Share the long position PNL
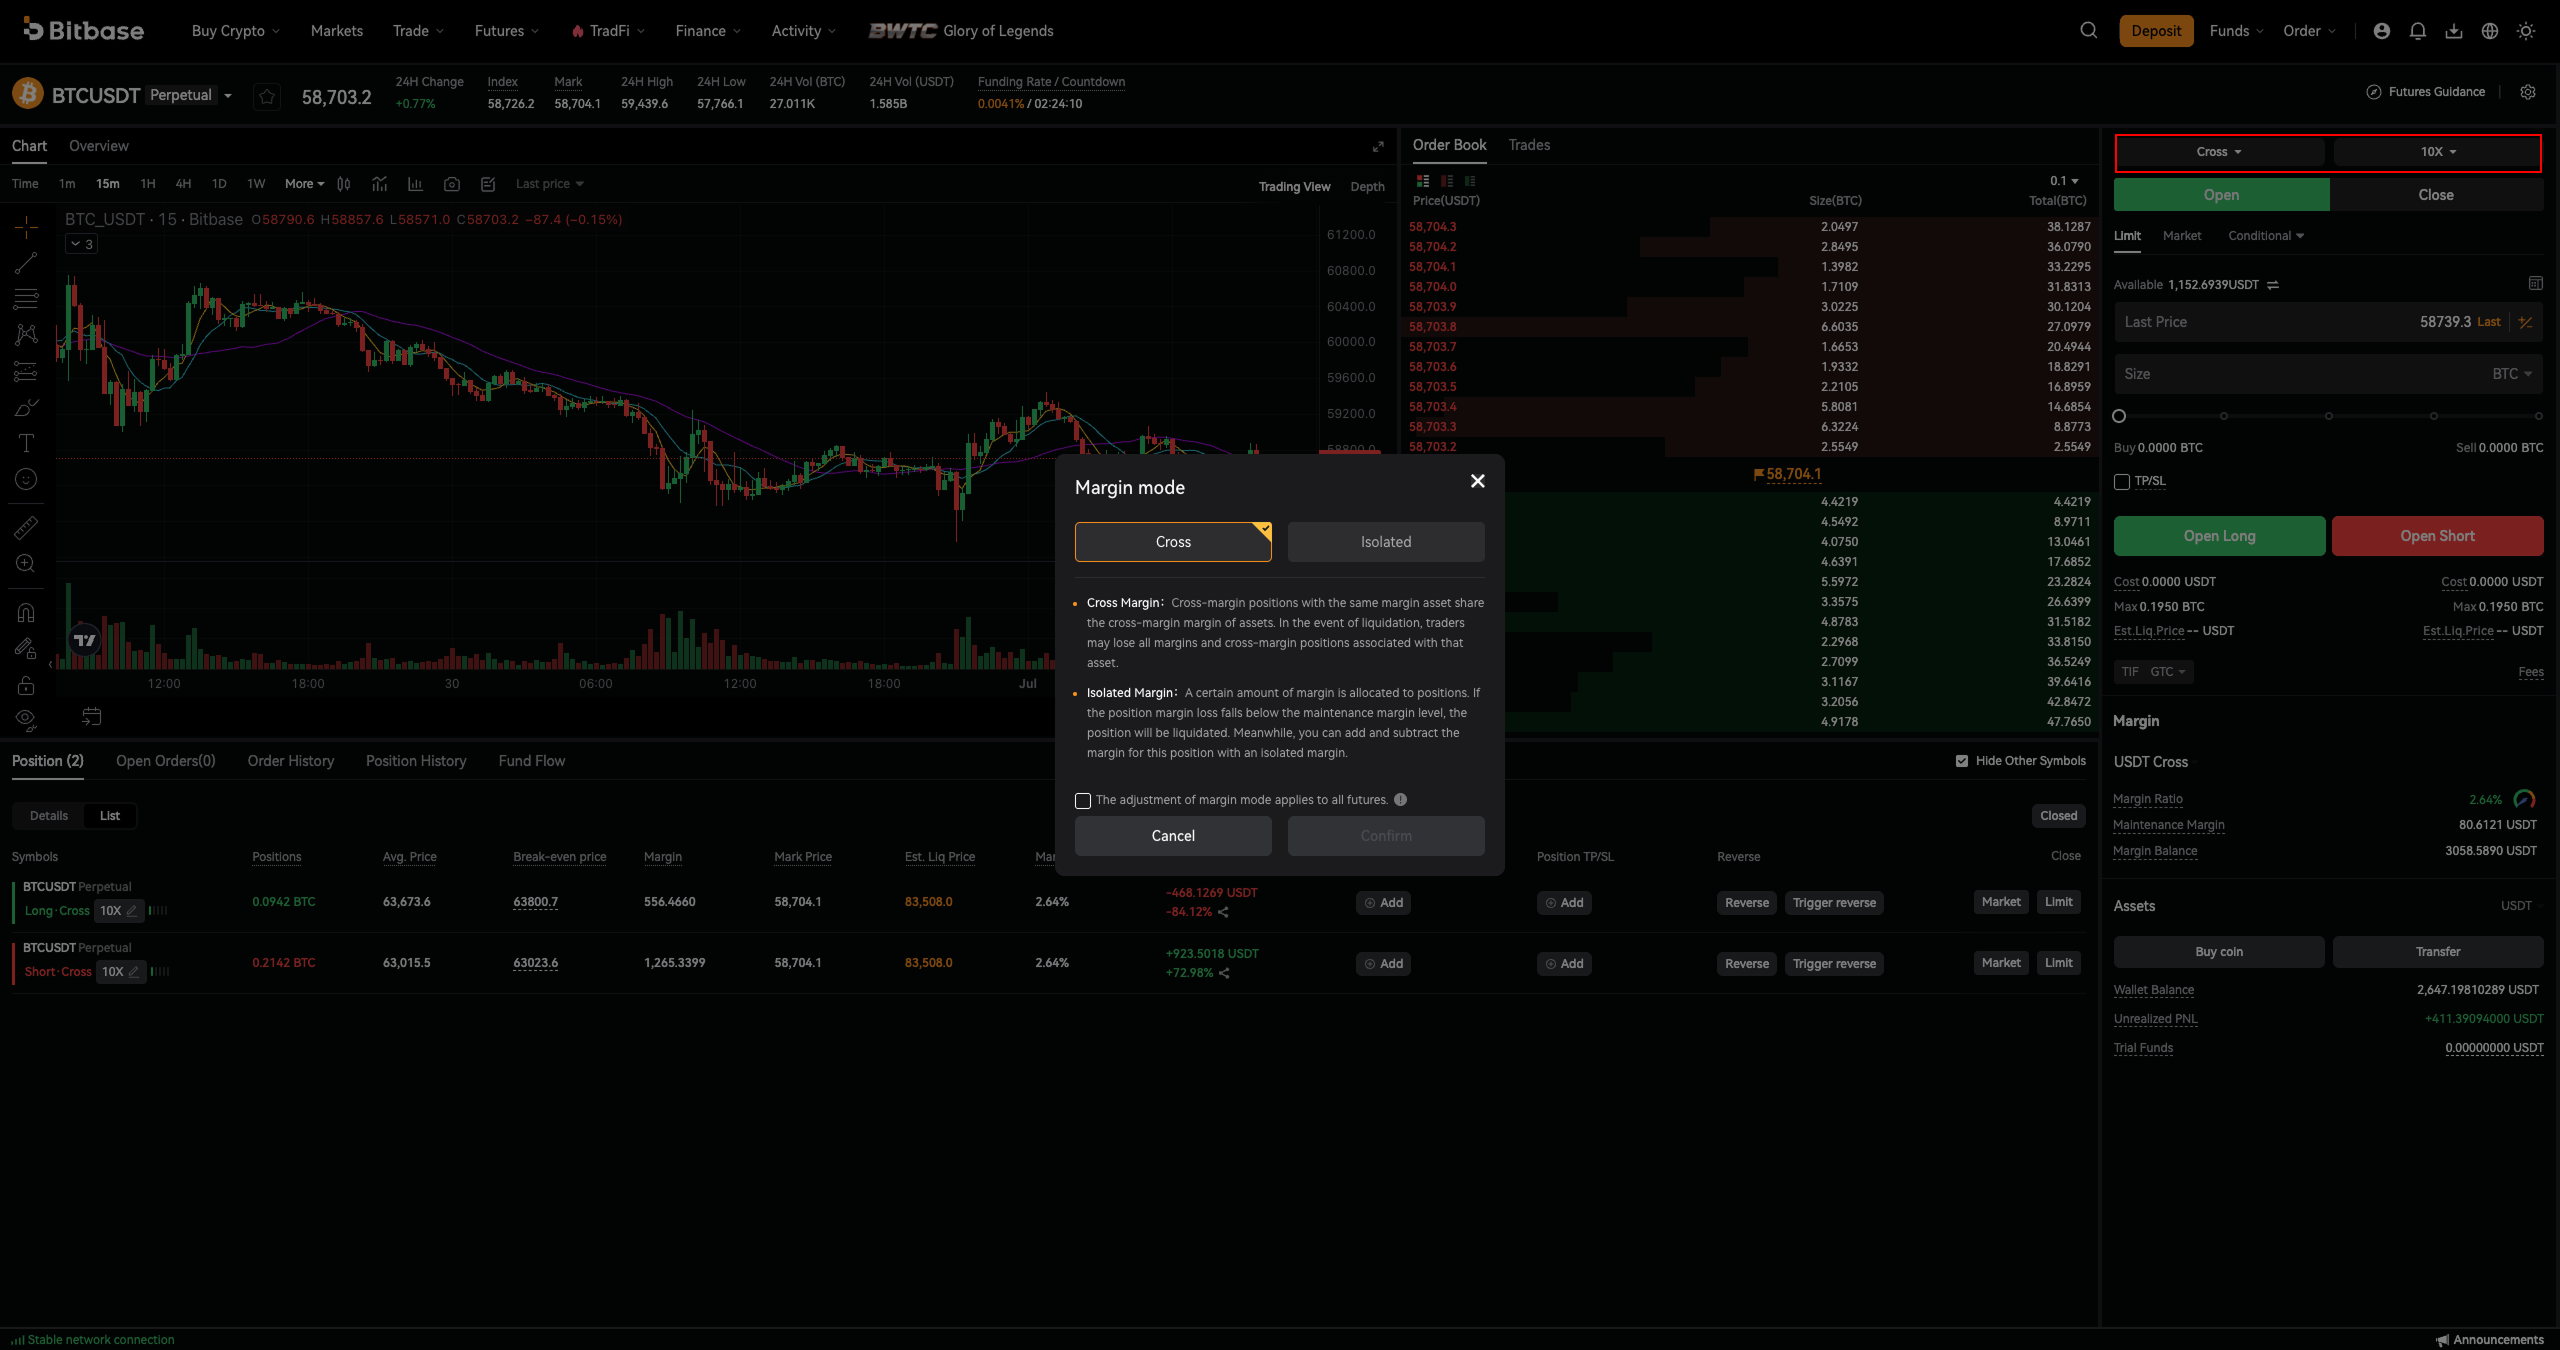 point(1224,912)
